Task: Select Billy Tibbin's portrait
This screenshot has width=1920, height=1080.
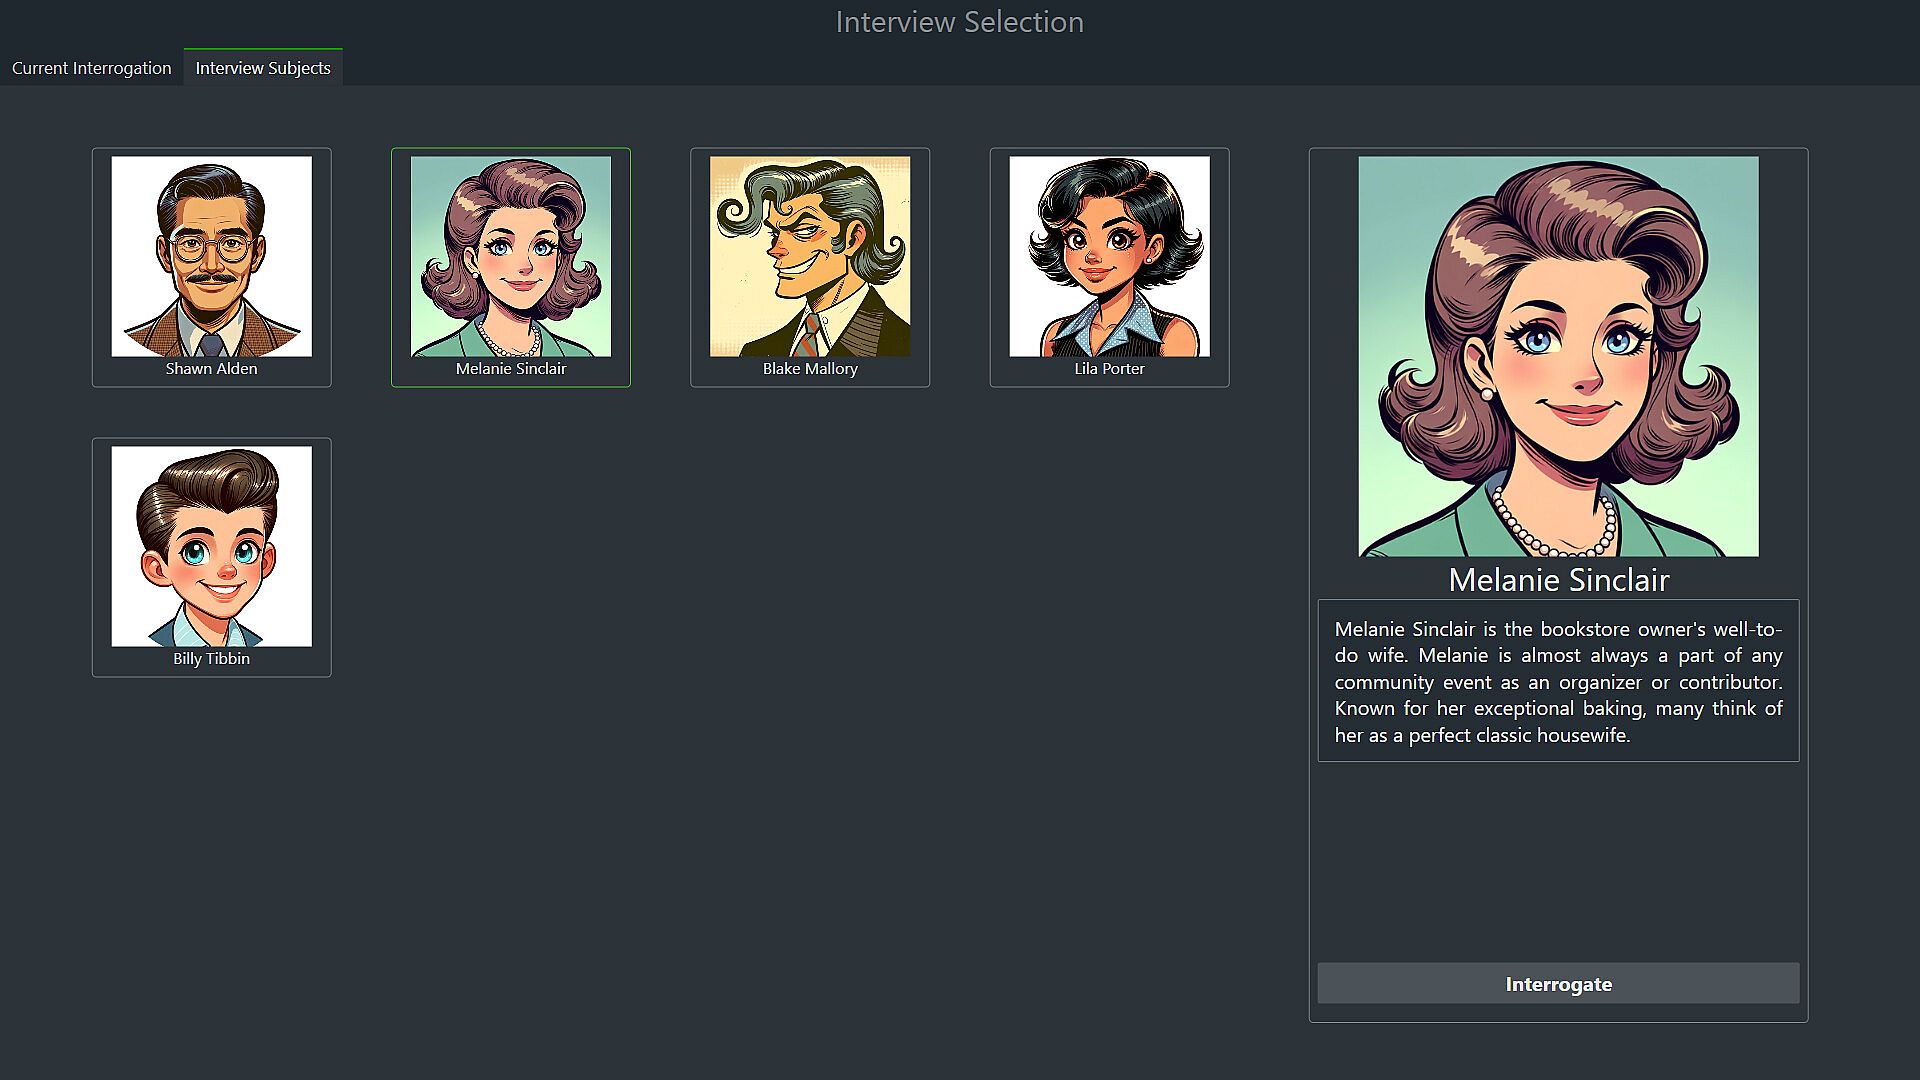Action: click(211, 546)
